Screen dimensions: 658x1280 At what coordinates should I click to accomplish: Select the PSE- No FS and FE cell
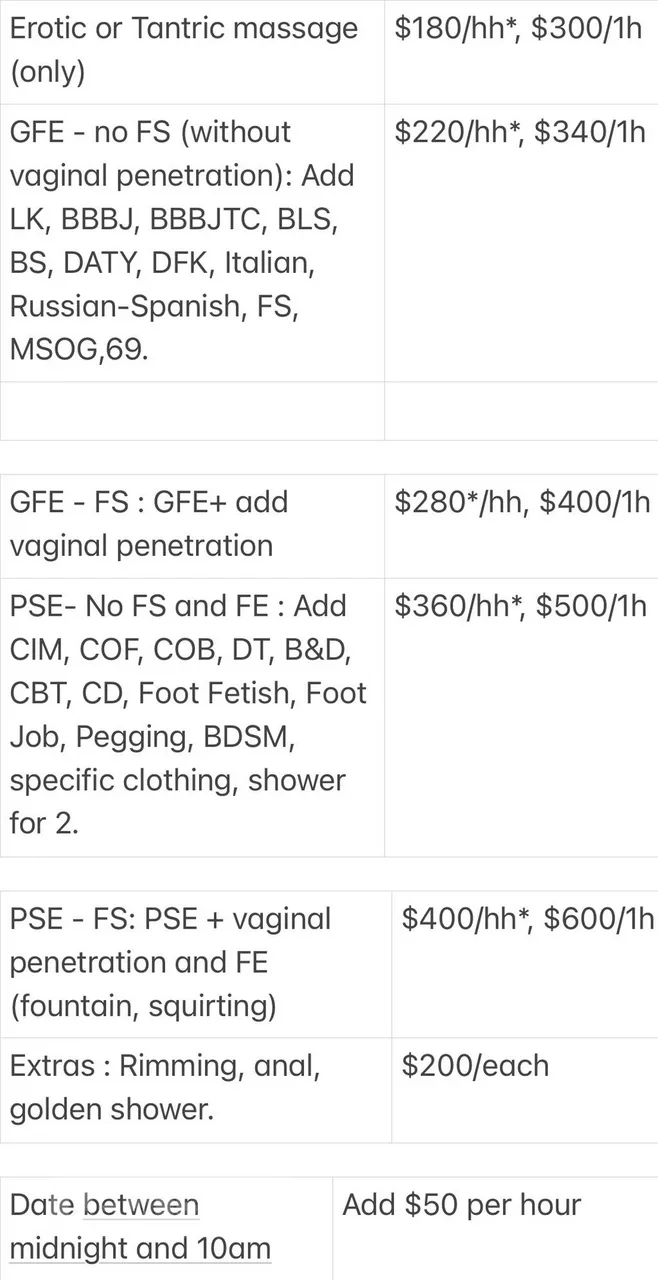pyautogui.click(x=190, y=715)
